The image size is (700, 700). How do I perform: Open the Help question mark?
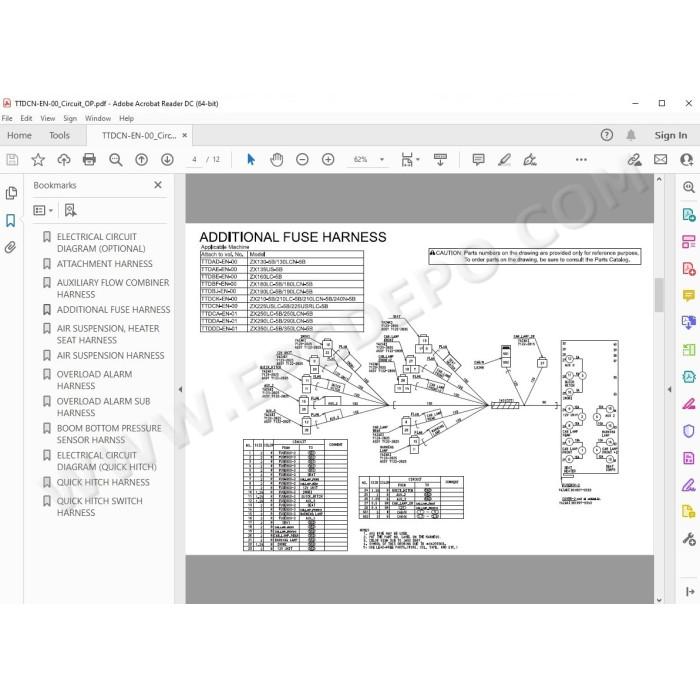pyautogui.click(x=607, y=135)
